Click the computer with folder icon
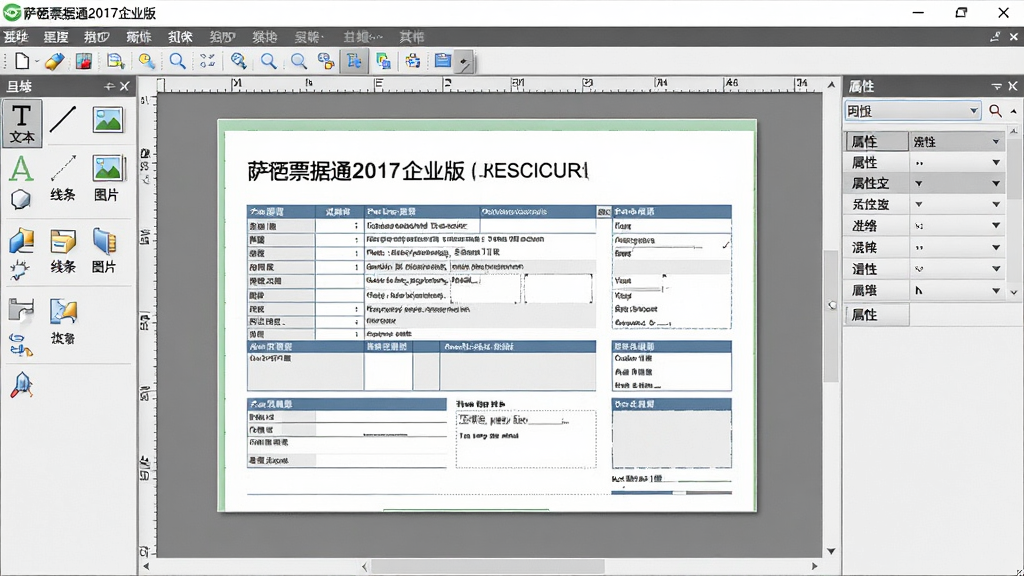The width and height of the screenshot is (1024, 576). (x=21, y=241)
